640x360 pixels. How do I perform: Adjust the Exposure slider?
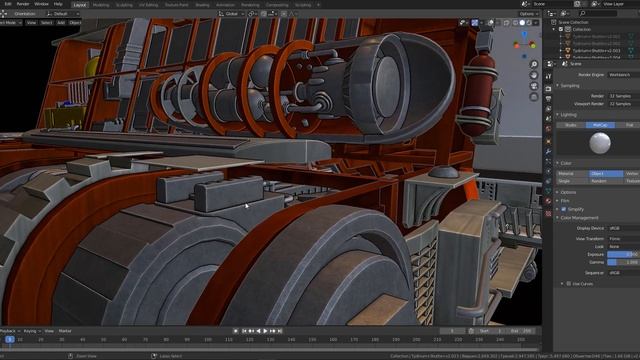coord(624,254)
